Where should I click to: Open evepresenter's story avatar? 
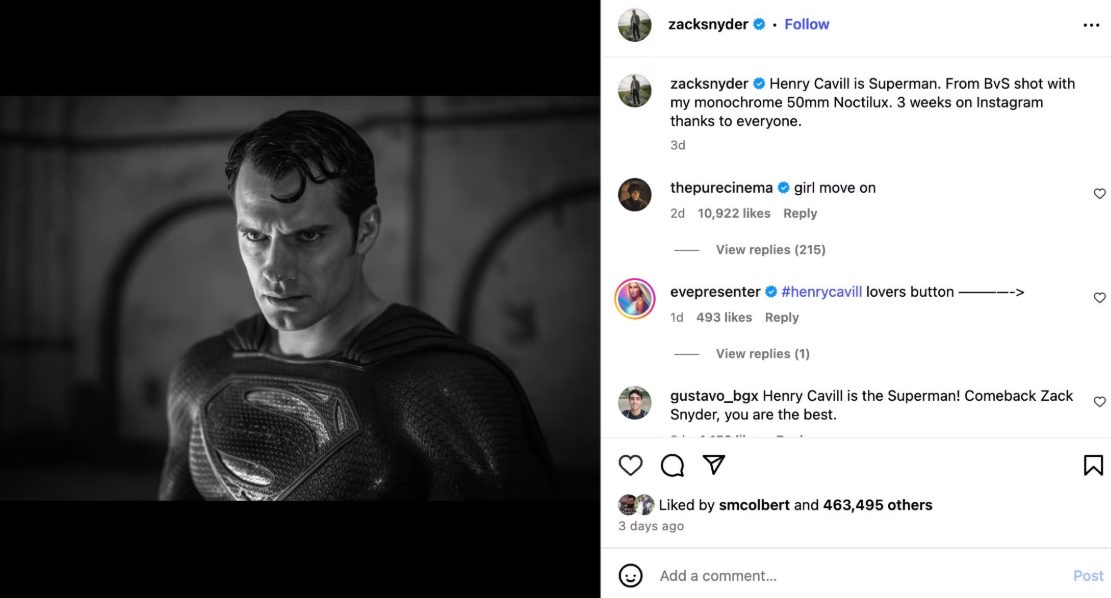tap(635, 299)
